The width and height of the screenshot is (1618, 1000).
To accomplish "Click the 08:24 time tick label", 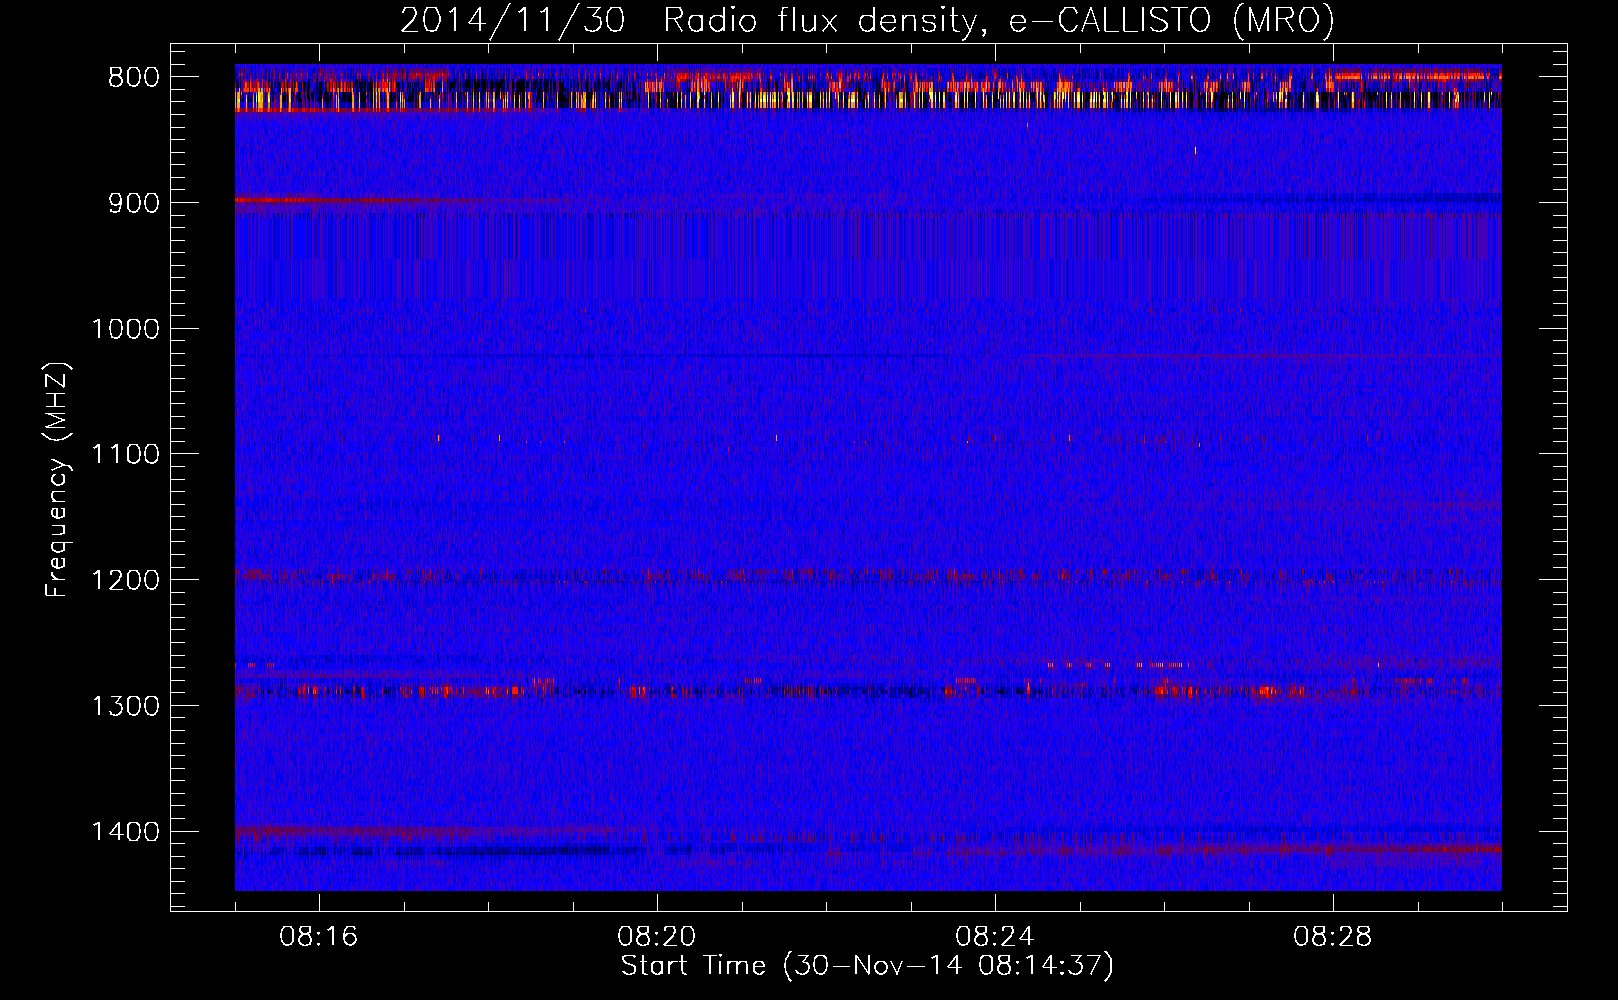I will tap(995, 937).
